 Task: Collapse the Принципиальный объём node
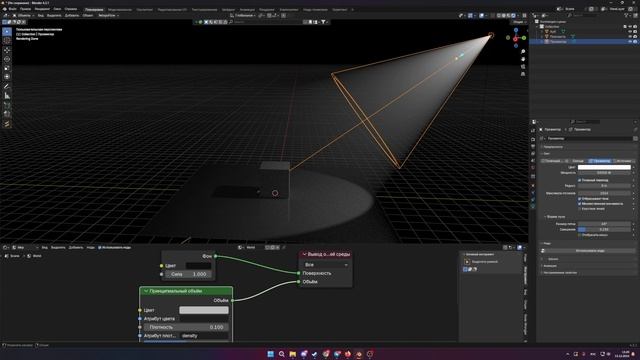click(146, 291)
